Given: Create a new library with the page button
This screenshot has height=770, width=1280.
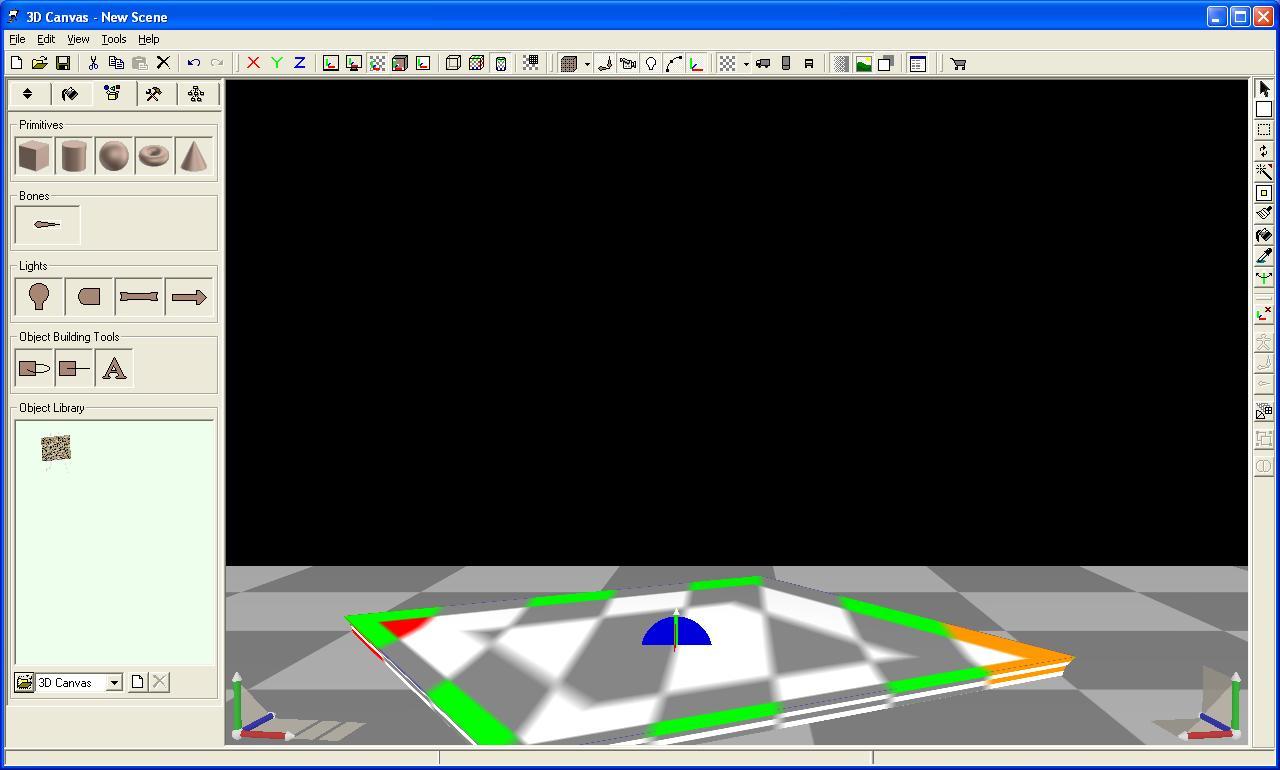Looking at the screenshot, I should tap(138, 682).
